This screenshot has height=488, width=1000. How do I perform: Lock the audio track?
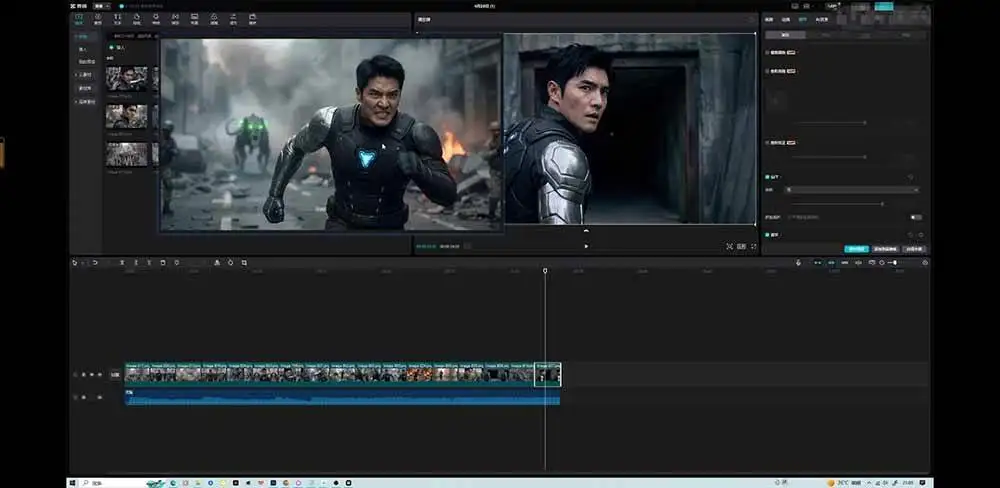tap(84, 397)
